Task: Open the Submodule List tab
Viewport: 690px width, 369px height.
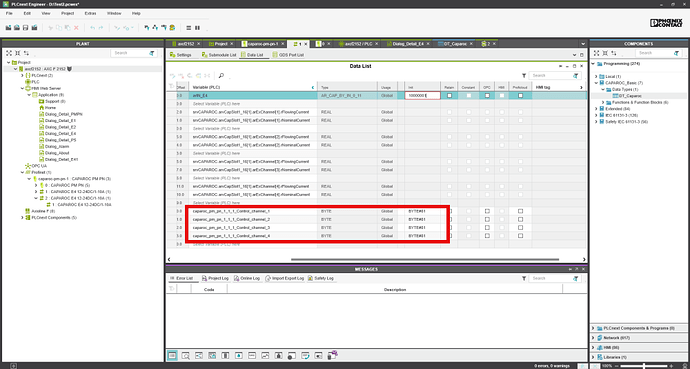Action: pos(219,55)
